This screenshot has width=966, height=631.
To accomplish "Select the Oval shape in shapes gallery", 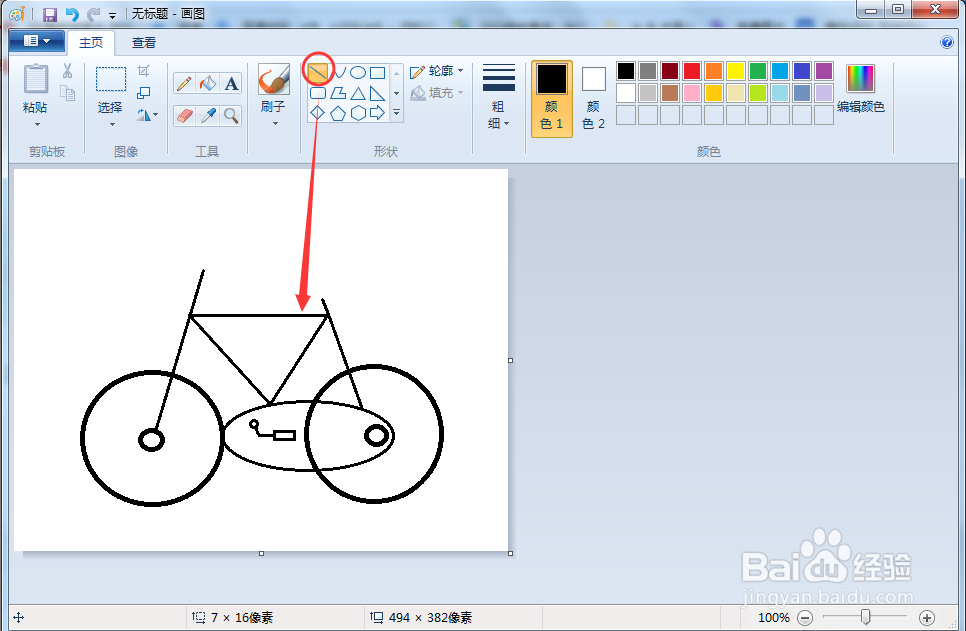I will [x=358, y=71].
